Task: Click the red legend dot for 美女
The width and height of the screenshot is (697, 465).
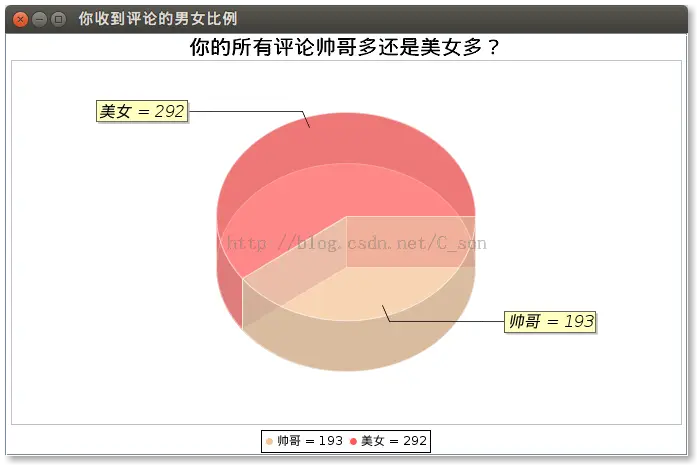Action: click(353, 441)
